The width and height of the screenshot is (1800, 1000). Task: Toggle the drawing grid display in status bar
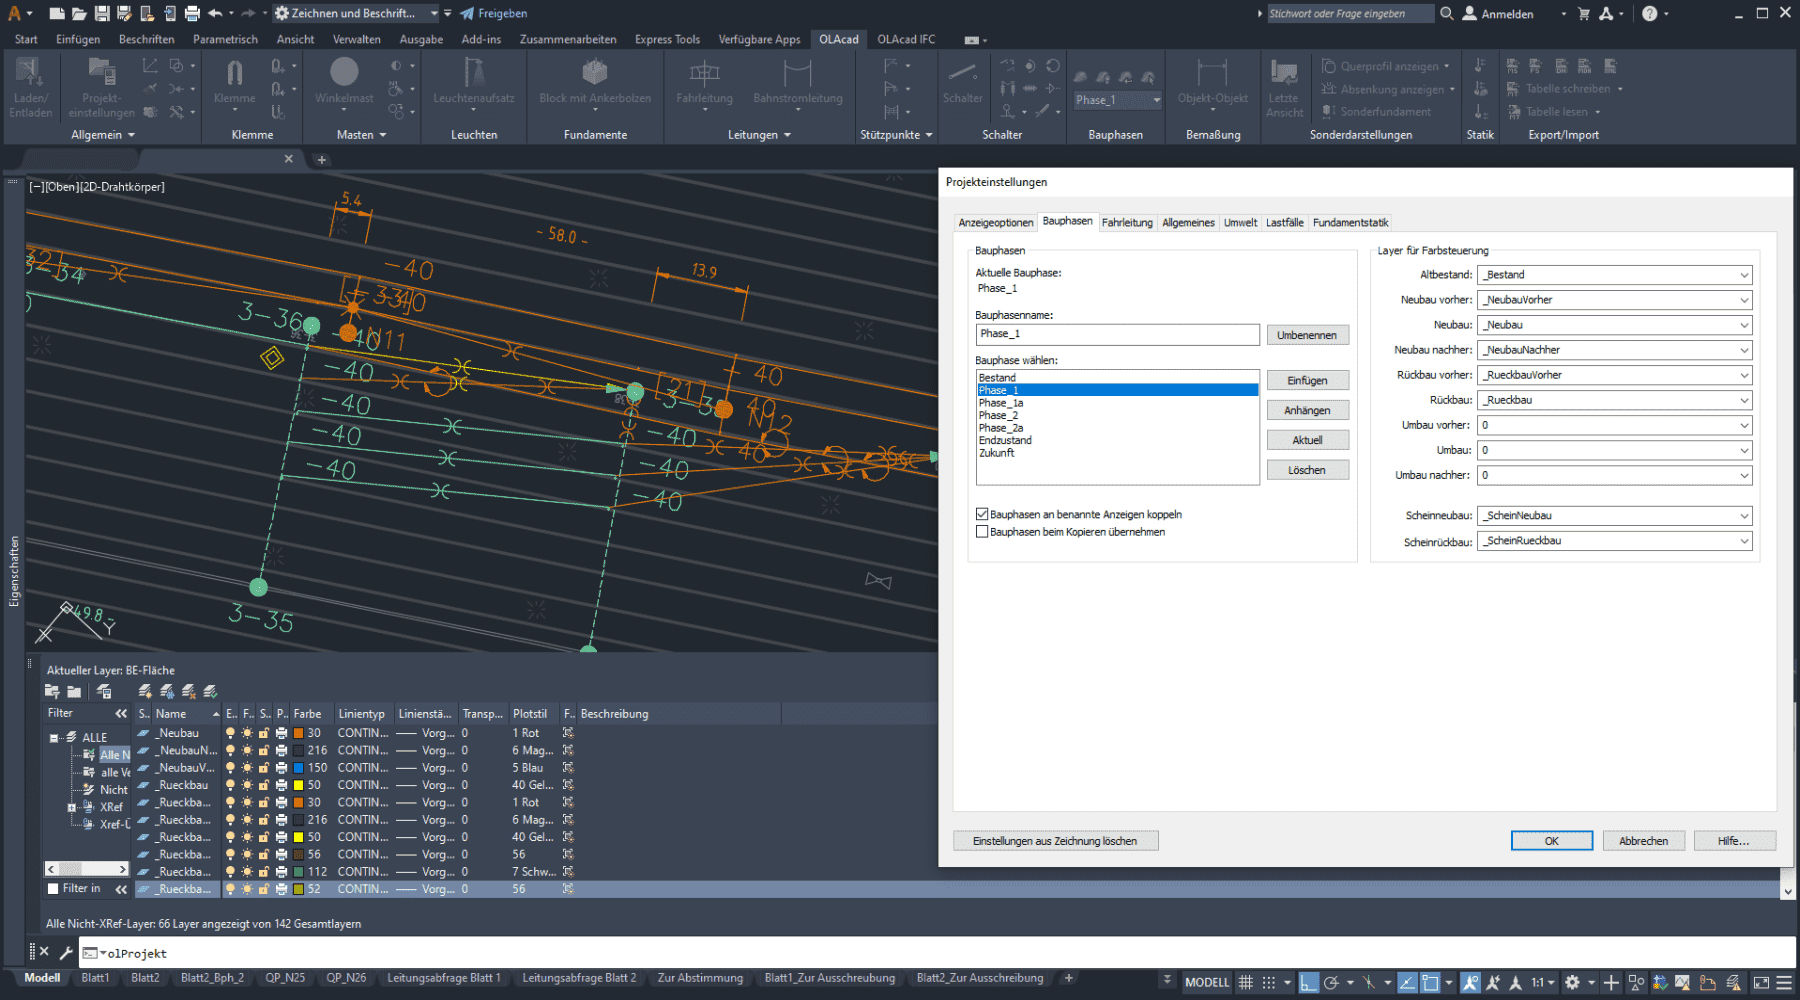1245,982
